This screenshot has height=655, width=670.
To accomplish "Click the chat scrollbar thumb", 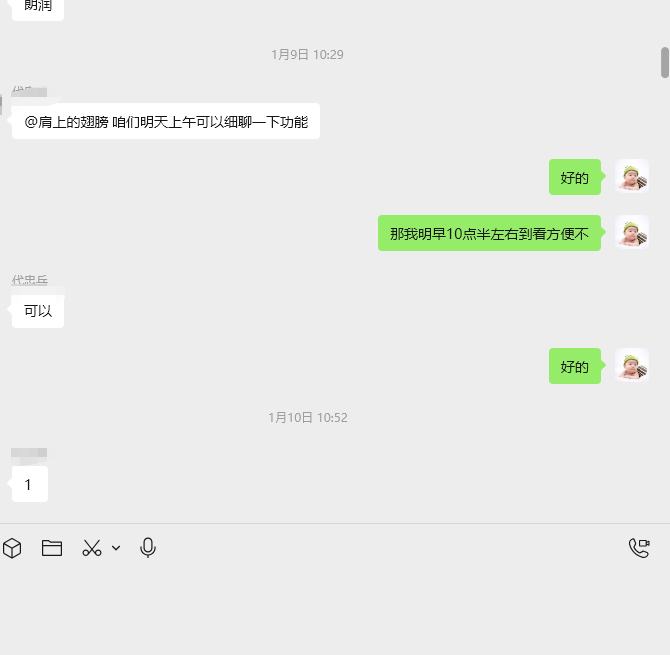I will [x=665, y=62].
